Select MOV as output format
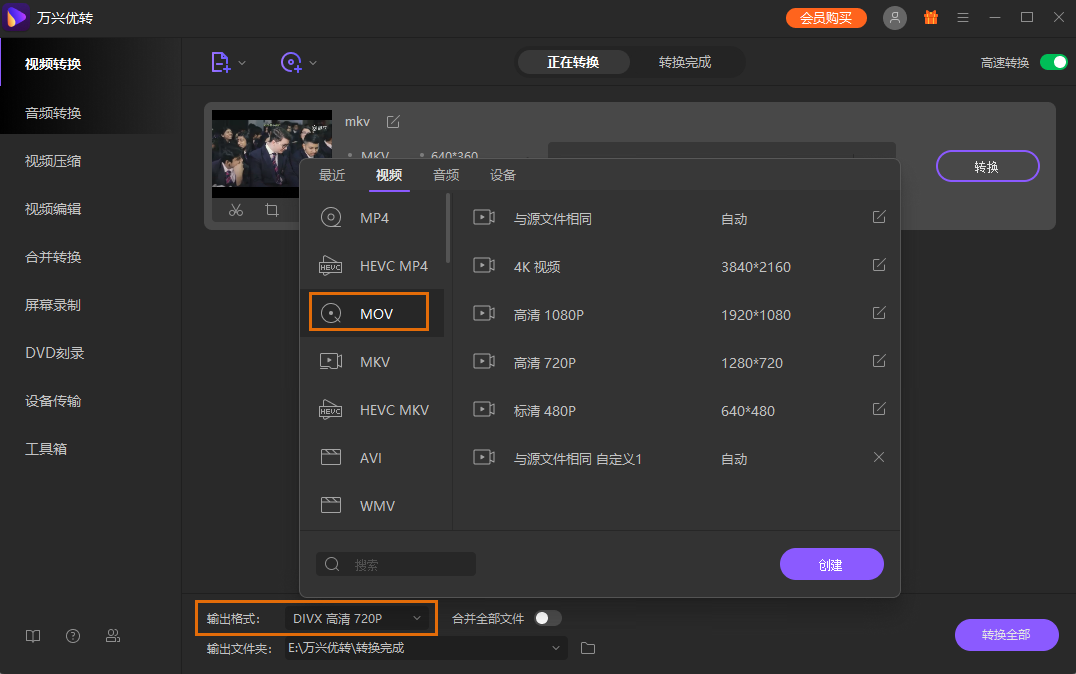This screenshot has width=1076, height=674. tap(368, 313)
